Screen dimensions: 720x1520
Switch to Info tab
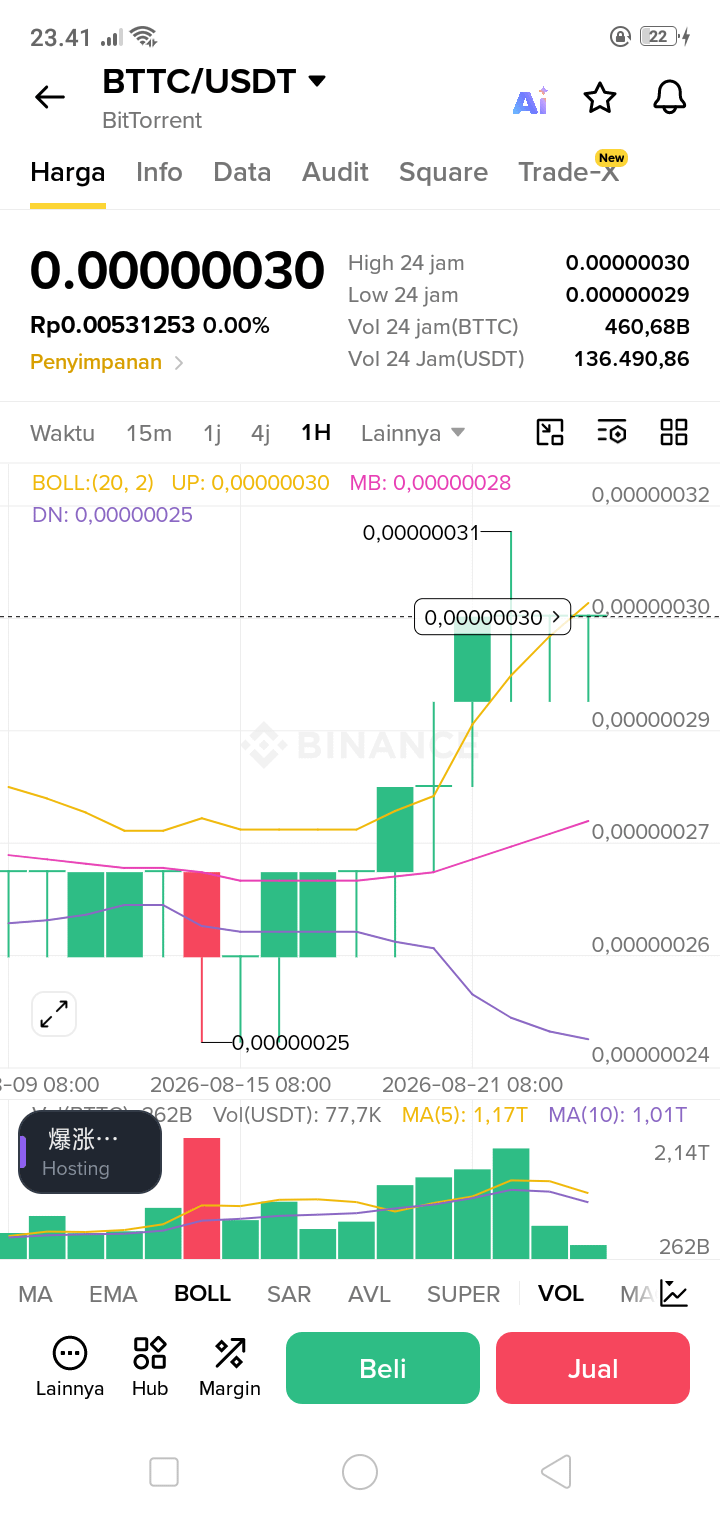pyautogui.click(x=159, y=172)
